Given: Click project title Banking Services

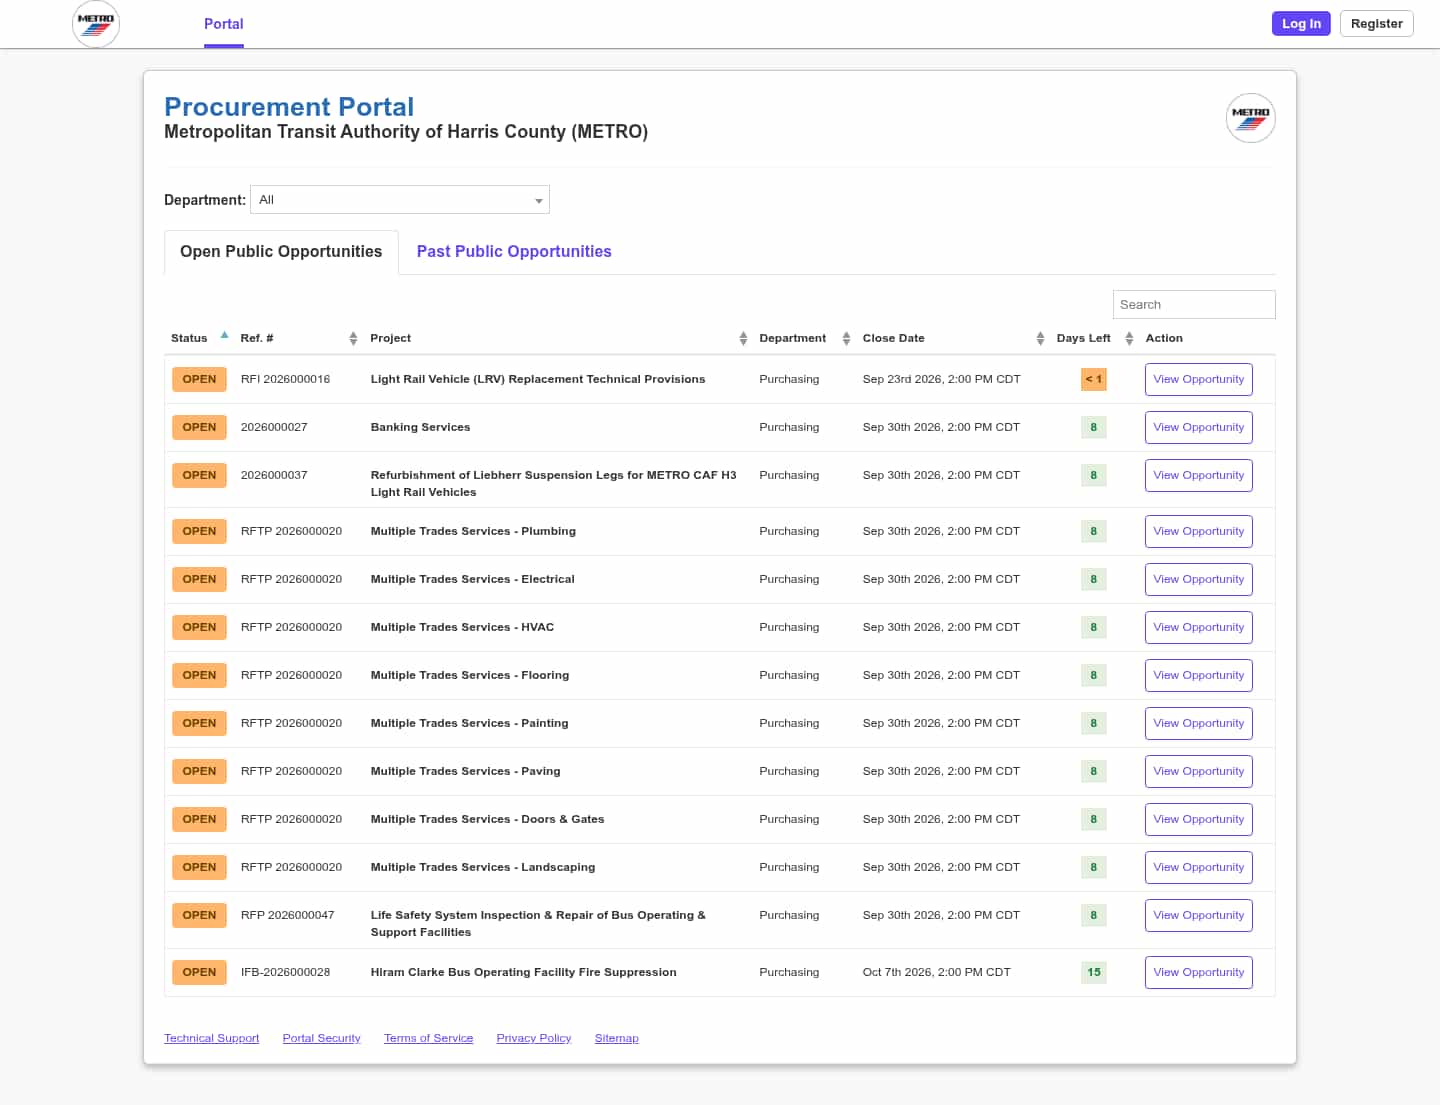Looking at the screenshot, I should click(x=420, y=428).
